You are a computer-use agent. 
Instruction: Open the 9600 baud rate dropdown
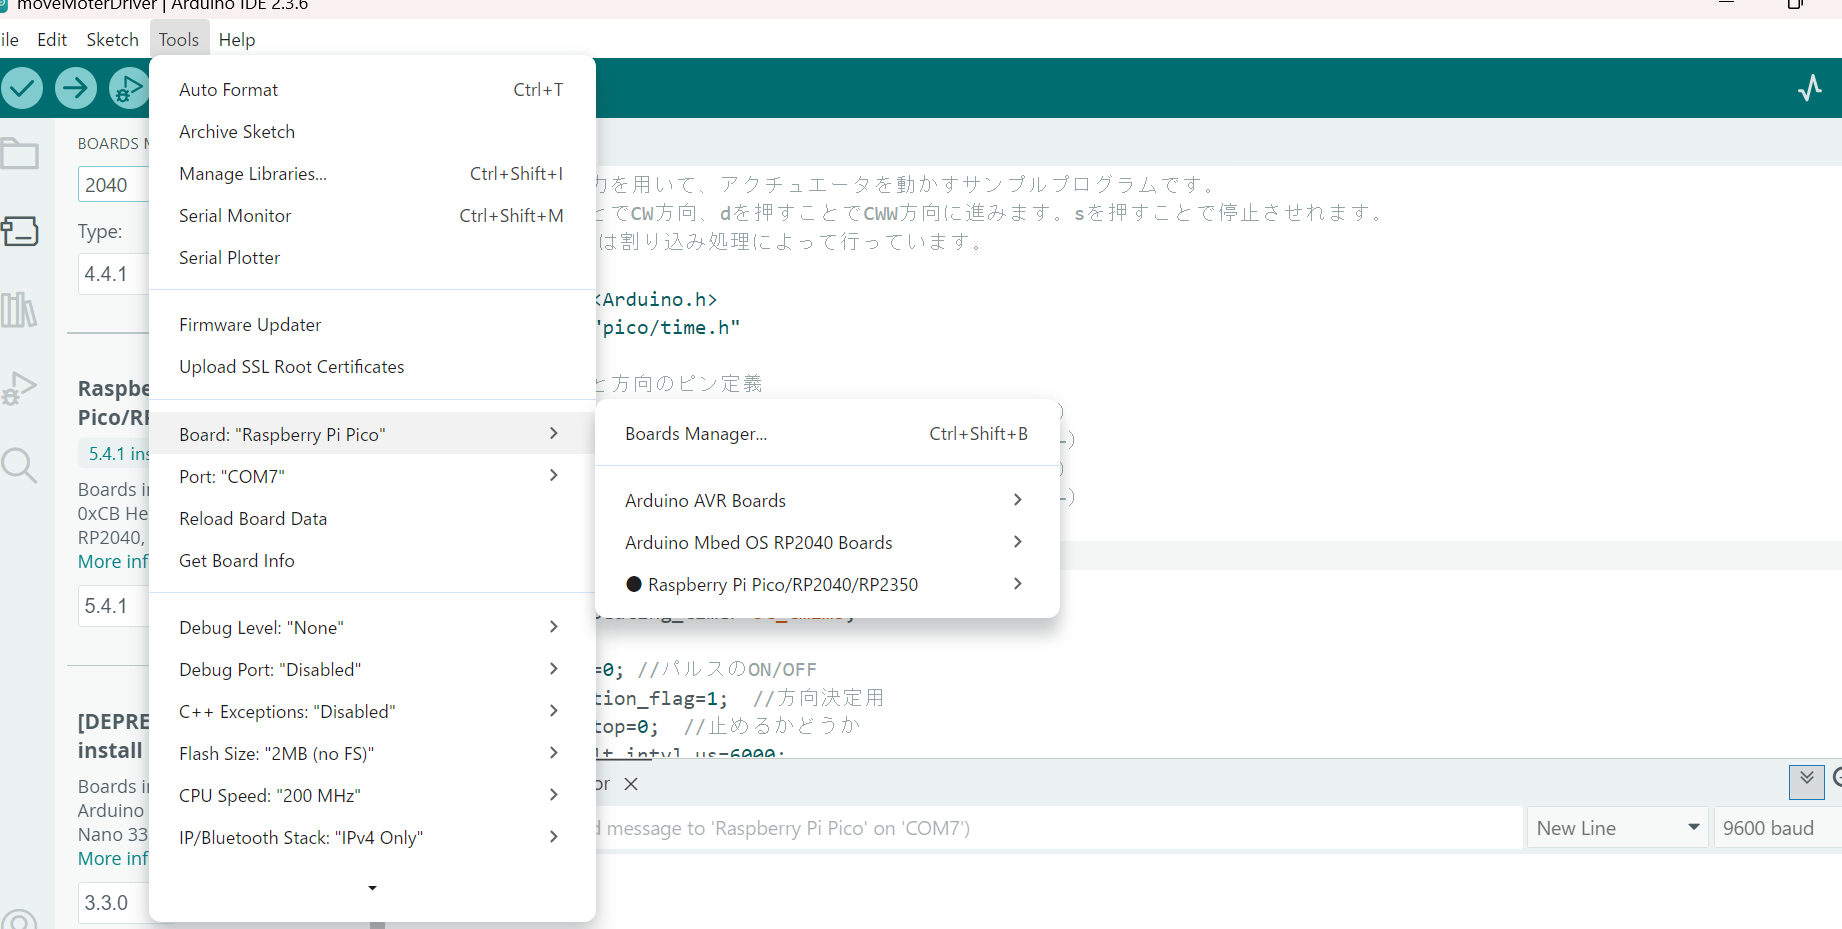point(1775,828)
